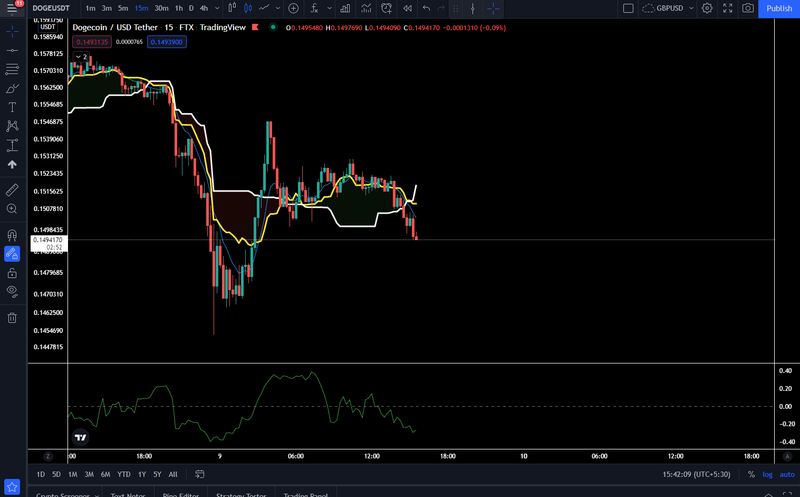Select the 30m timeframe
The height and width of the screenshot is (497, 800).
click(x=161, y=8)
